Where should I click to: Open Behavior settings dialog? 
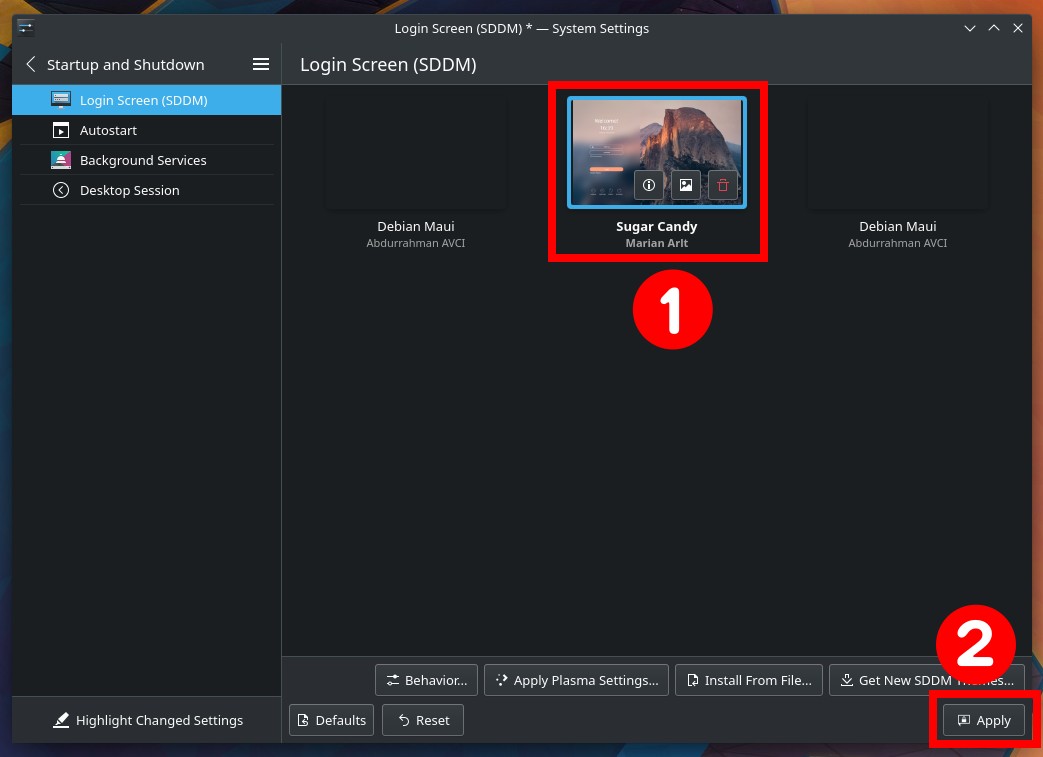point(426,681)
